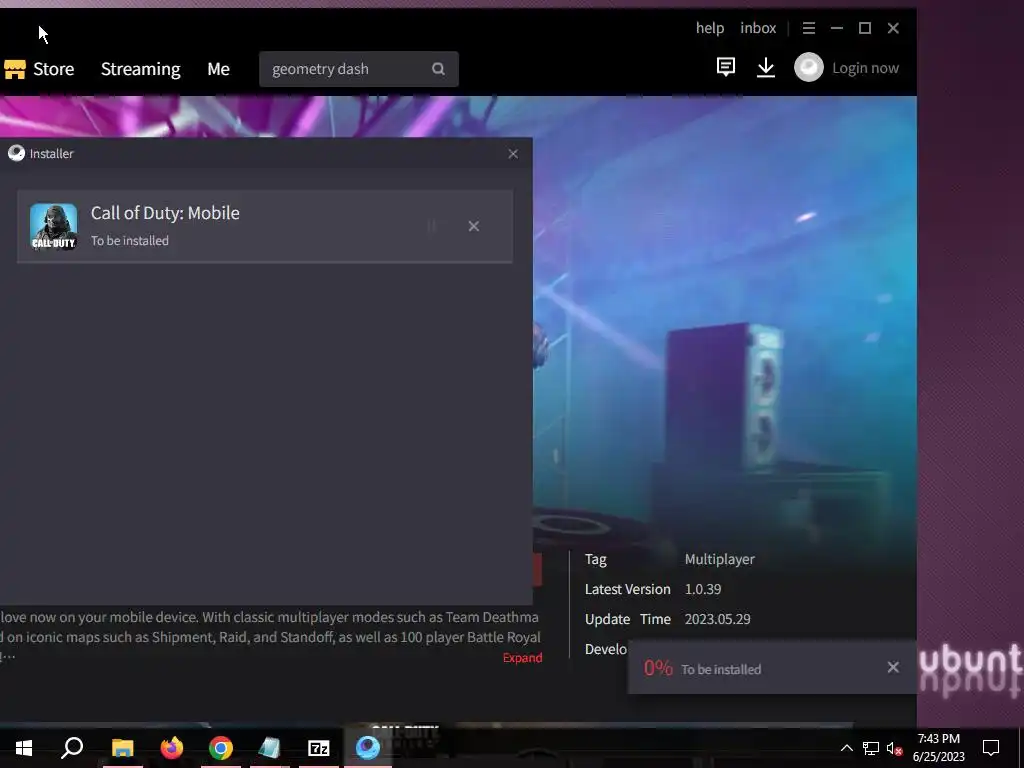Switch to the Streaming tab

[x=140, y=69]
